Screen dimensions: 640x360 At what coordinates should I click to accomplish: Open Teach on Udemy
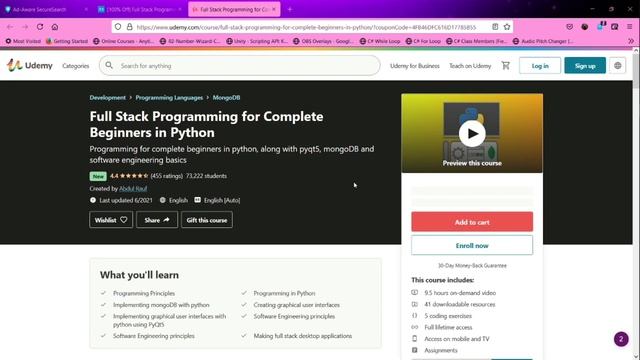pos(470,66)
